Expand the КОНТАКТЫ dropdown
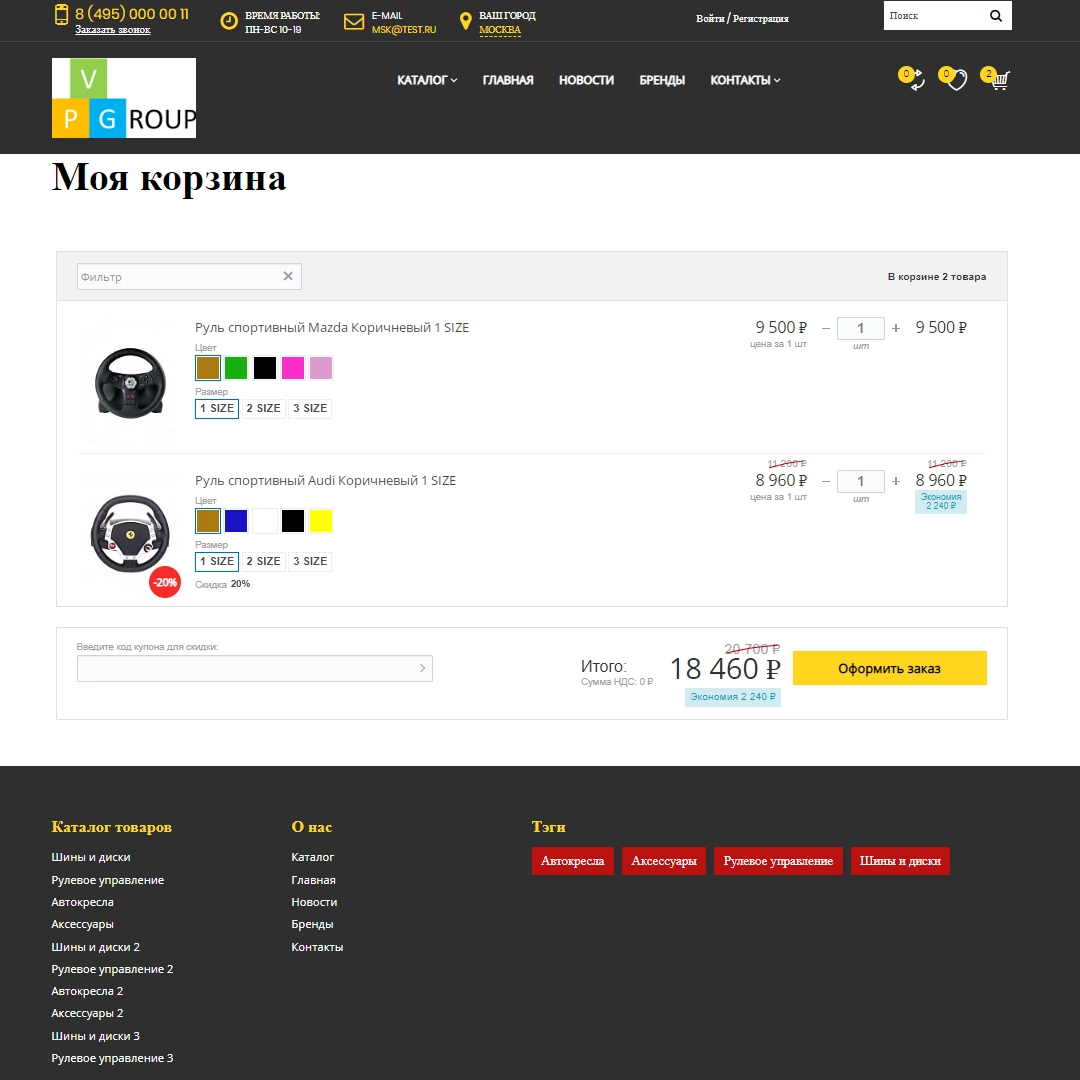1080x1080 pixels. [744, 80]
